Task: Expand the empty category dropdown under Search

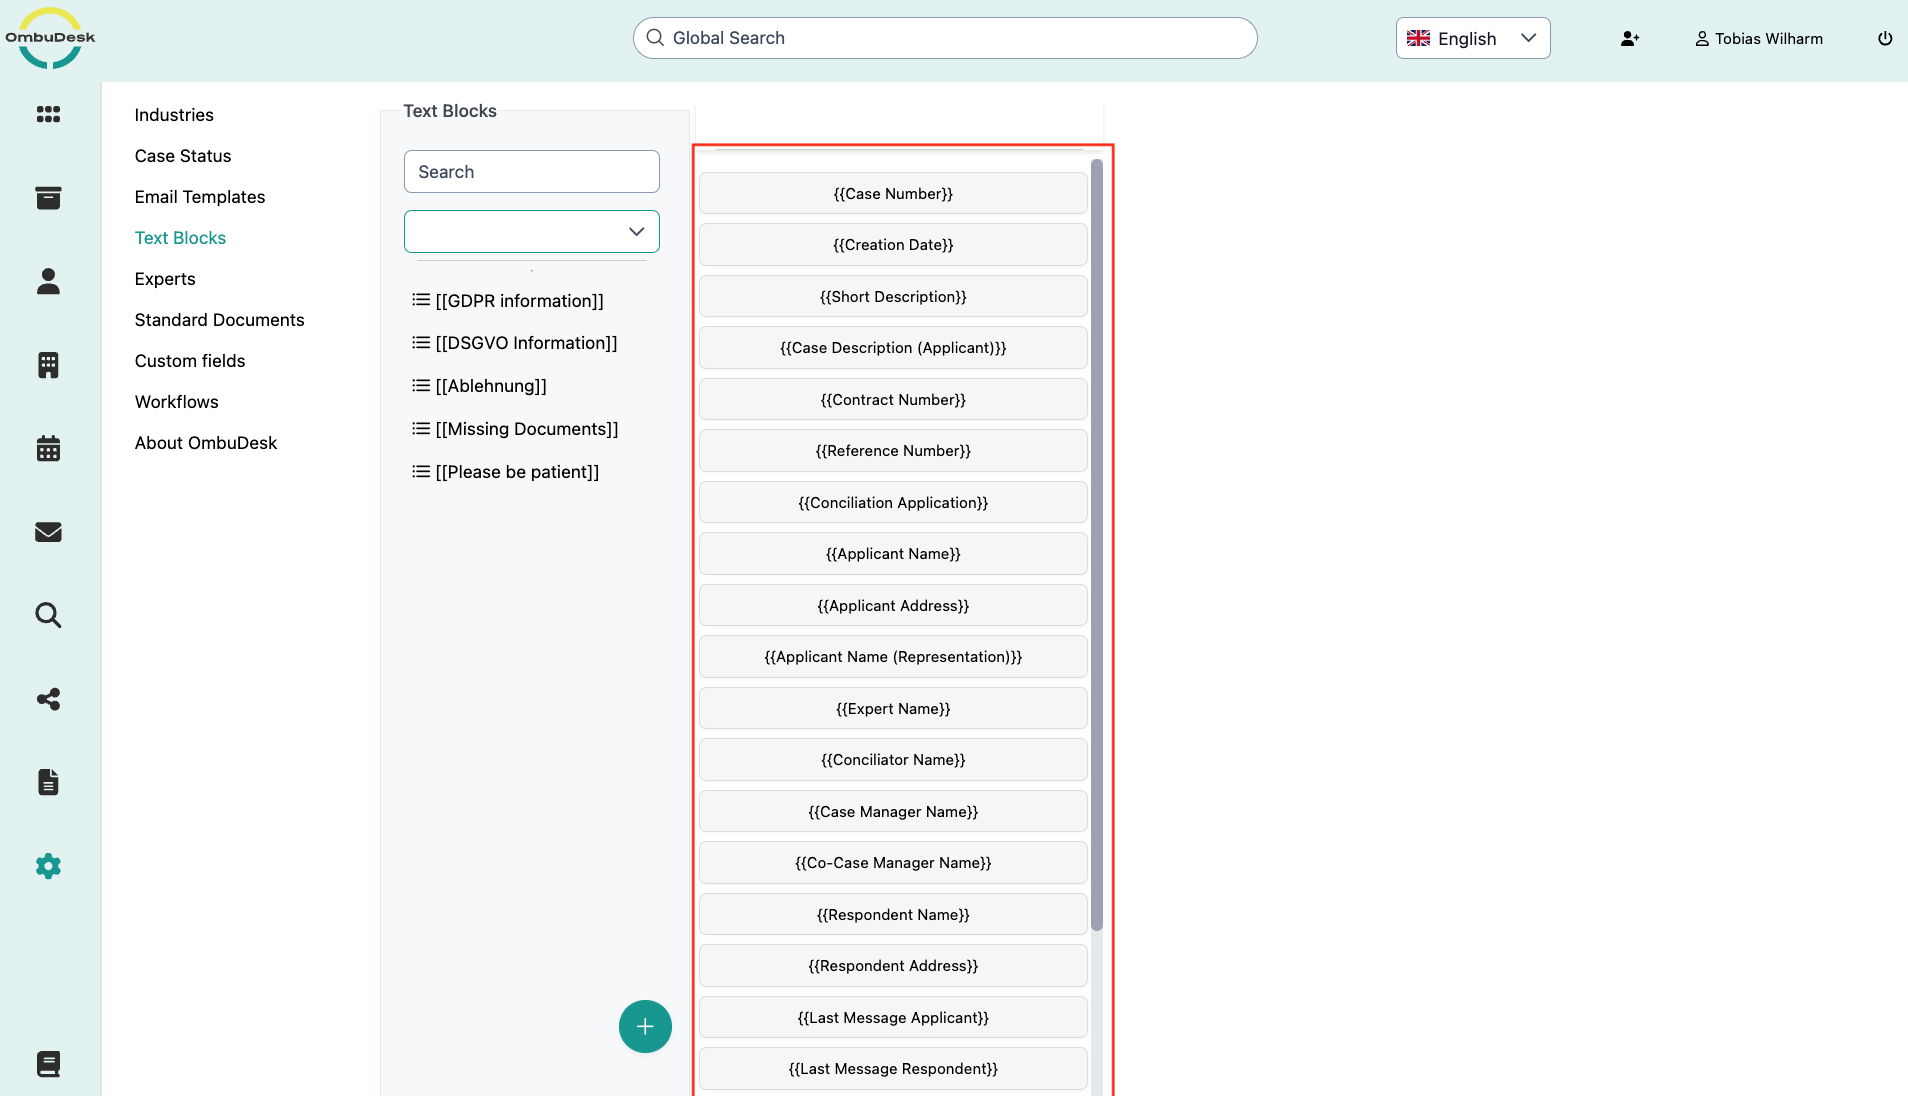Action: point(532,231)
